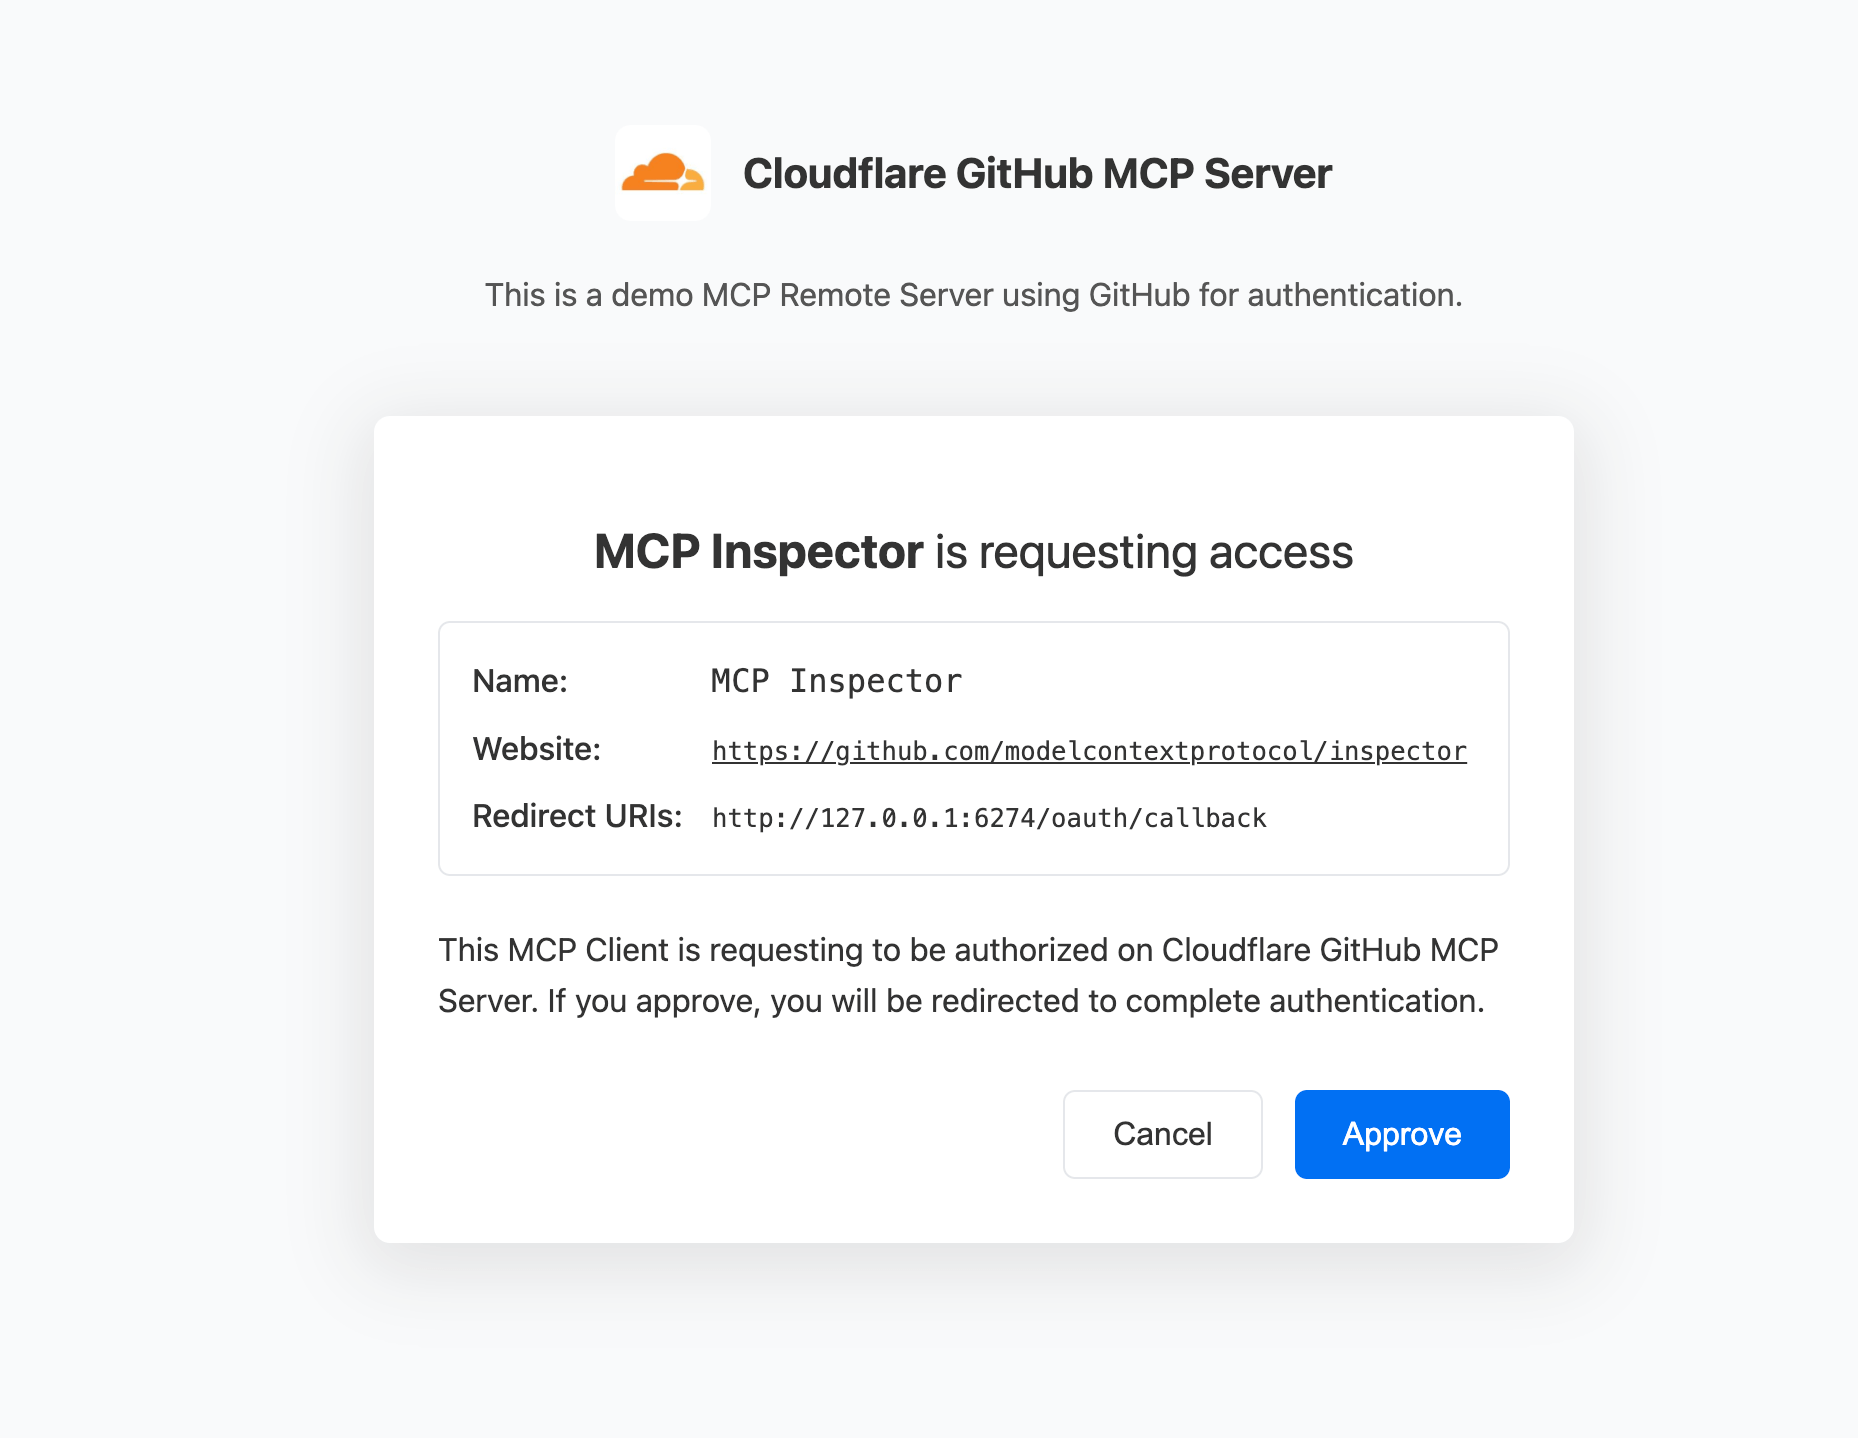The height and width of the screenshot is (1438, 1858).
Task: Click the Redirect URIs: field label
Action: point(577,816)
